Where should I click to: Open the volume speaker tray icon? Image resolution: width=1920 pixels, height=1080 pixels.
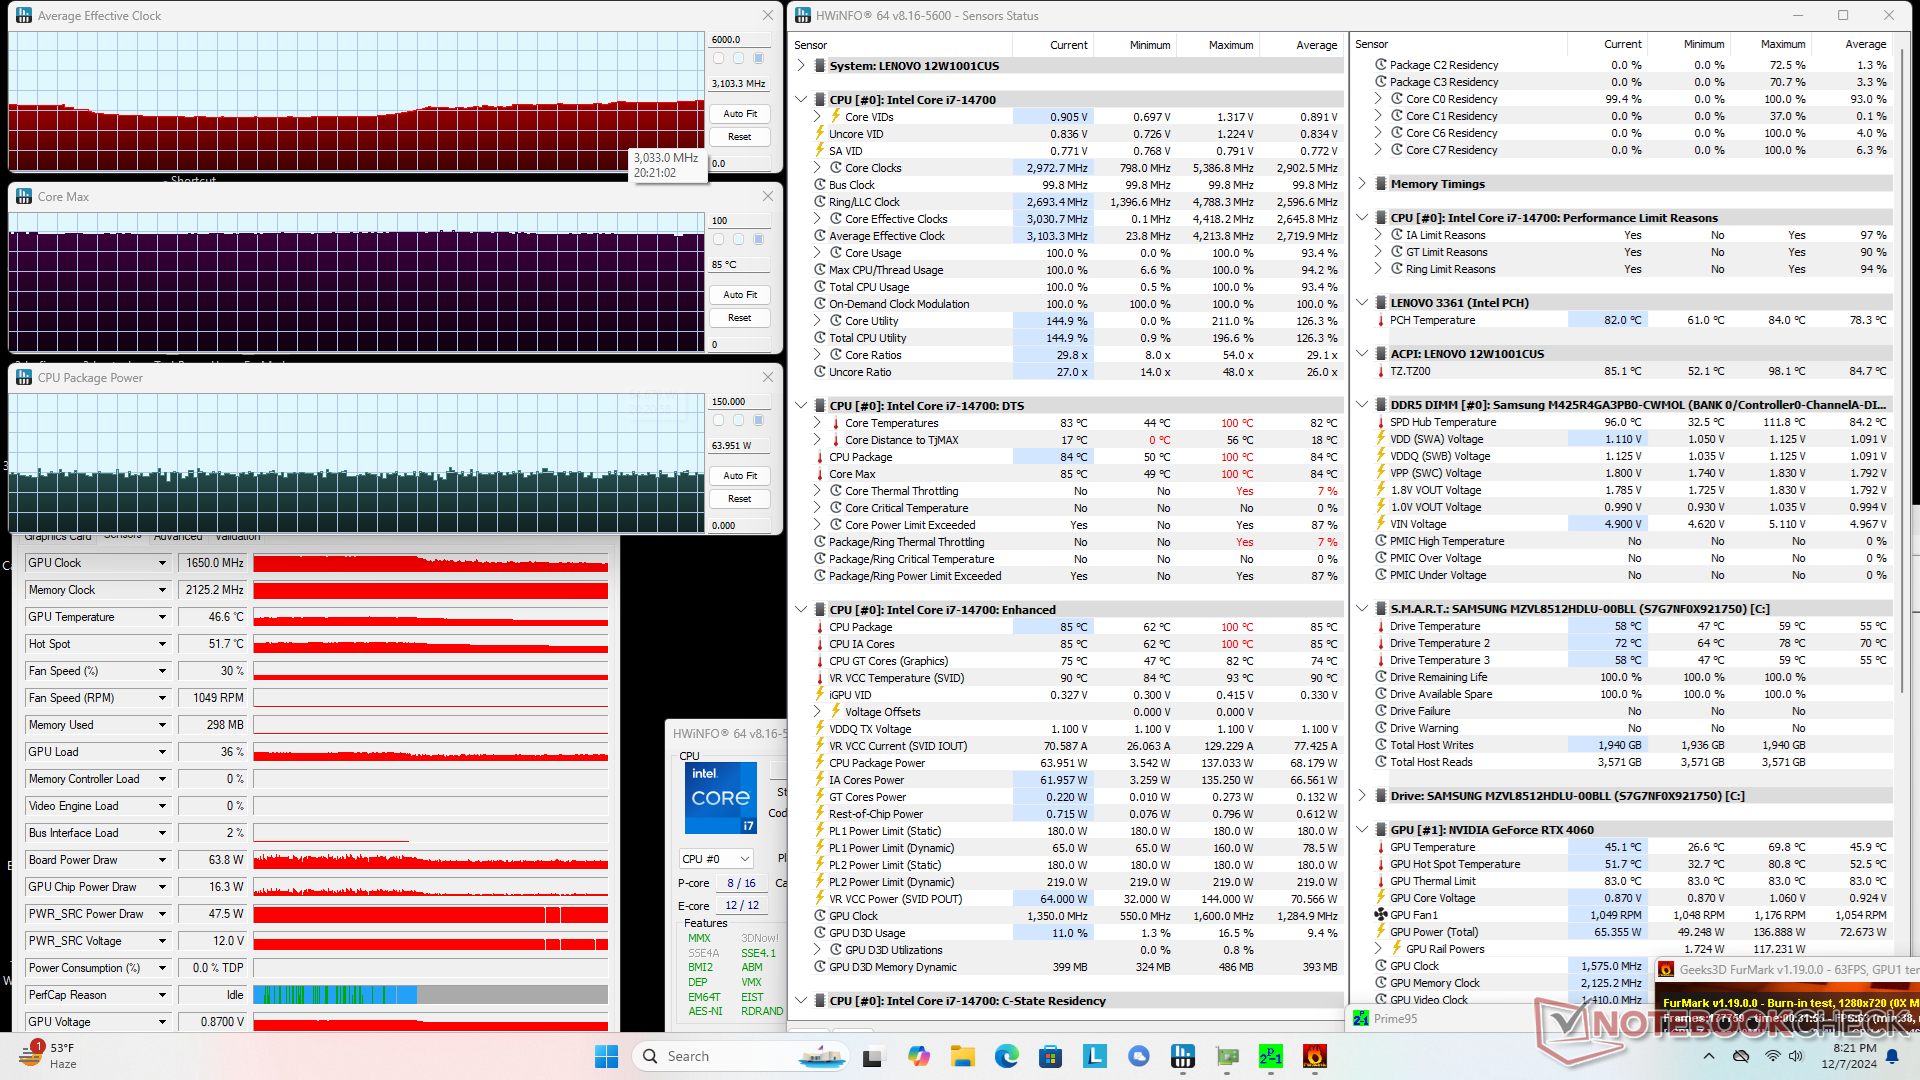(x=1796, y=1056)
